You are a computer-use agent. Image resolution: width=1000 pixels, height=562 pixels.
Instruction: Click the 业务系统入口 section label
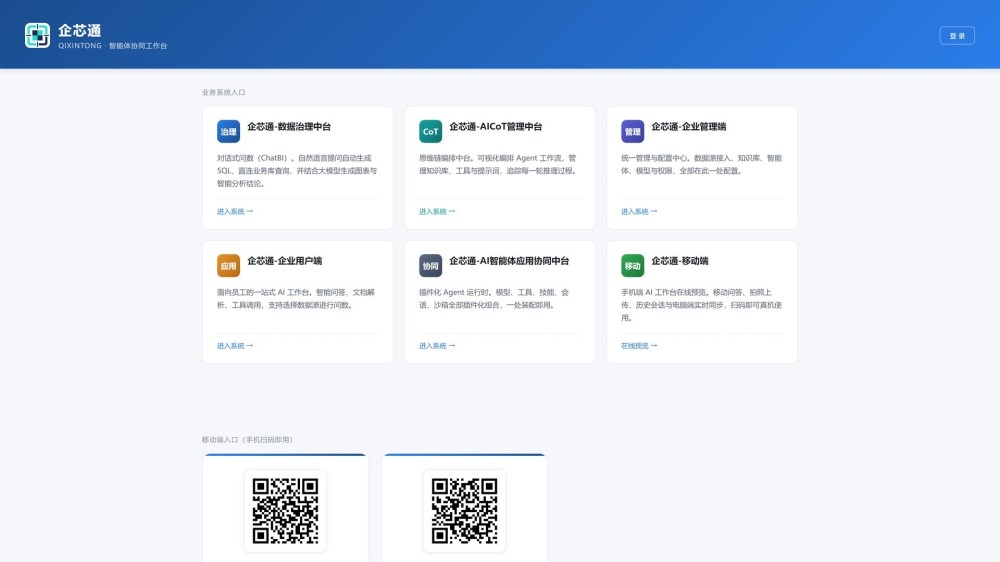coord(223,92)
